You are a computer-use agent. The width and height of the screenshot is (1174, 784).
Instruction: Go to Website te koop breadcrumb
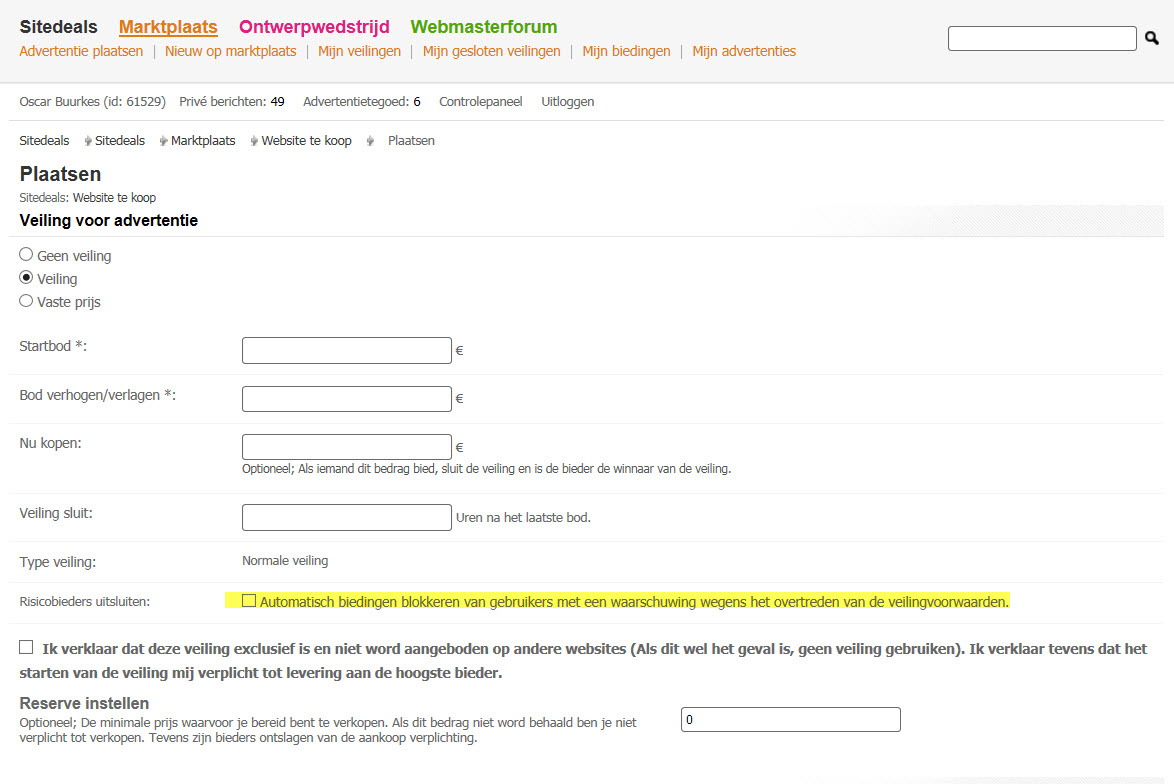pos(306,140)
